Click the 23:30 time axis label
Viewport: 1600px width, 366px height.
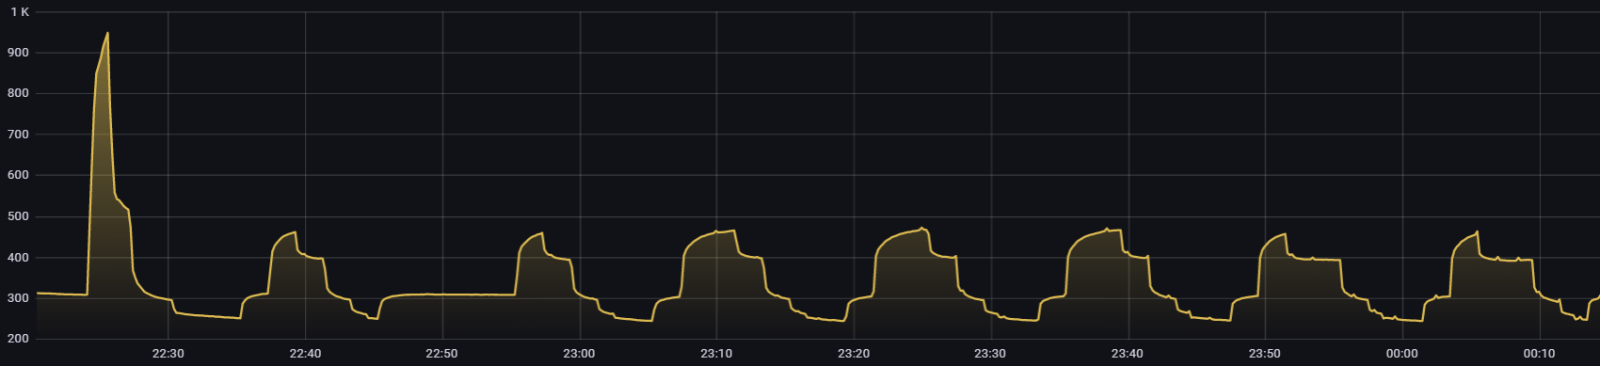pos(990,353)
